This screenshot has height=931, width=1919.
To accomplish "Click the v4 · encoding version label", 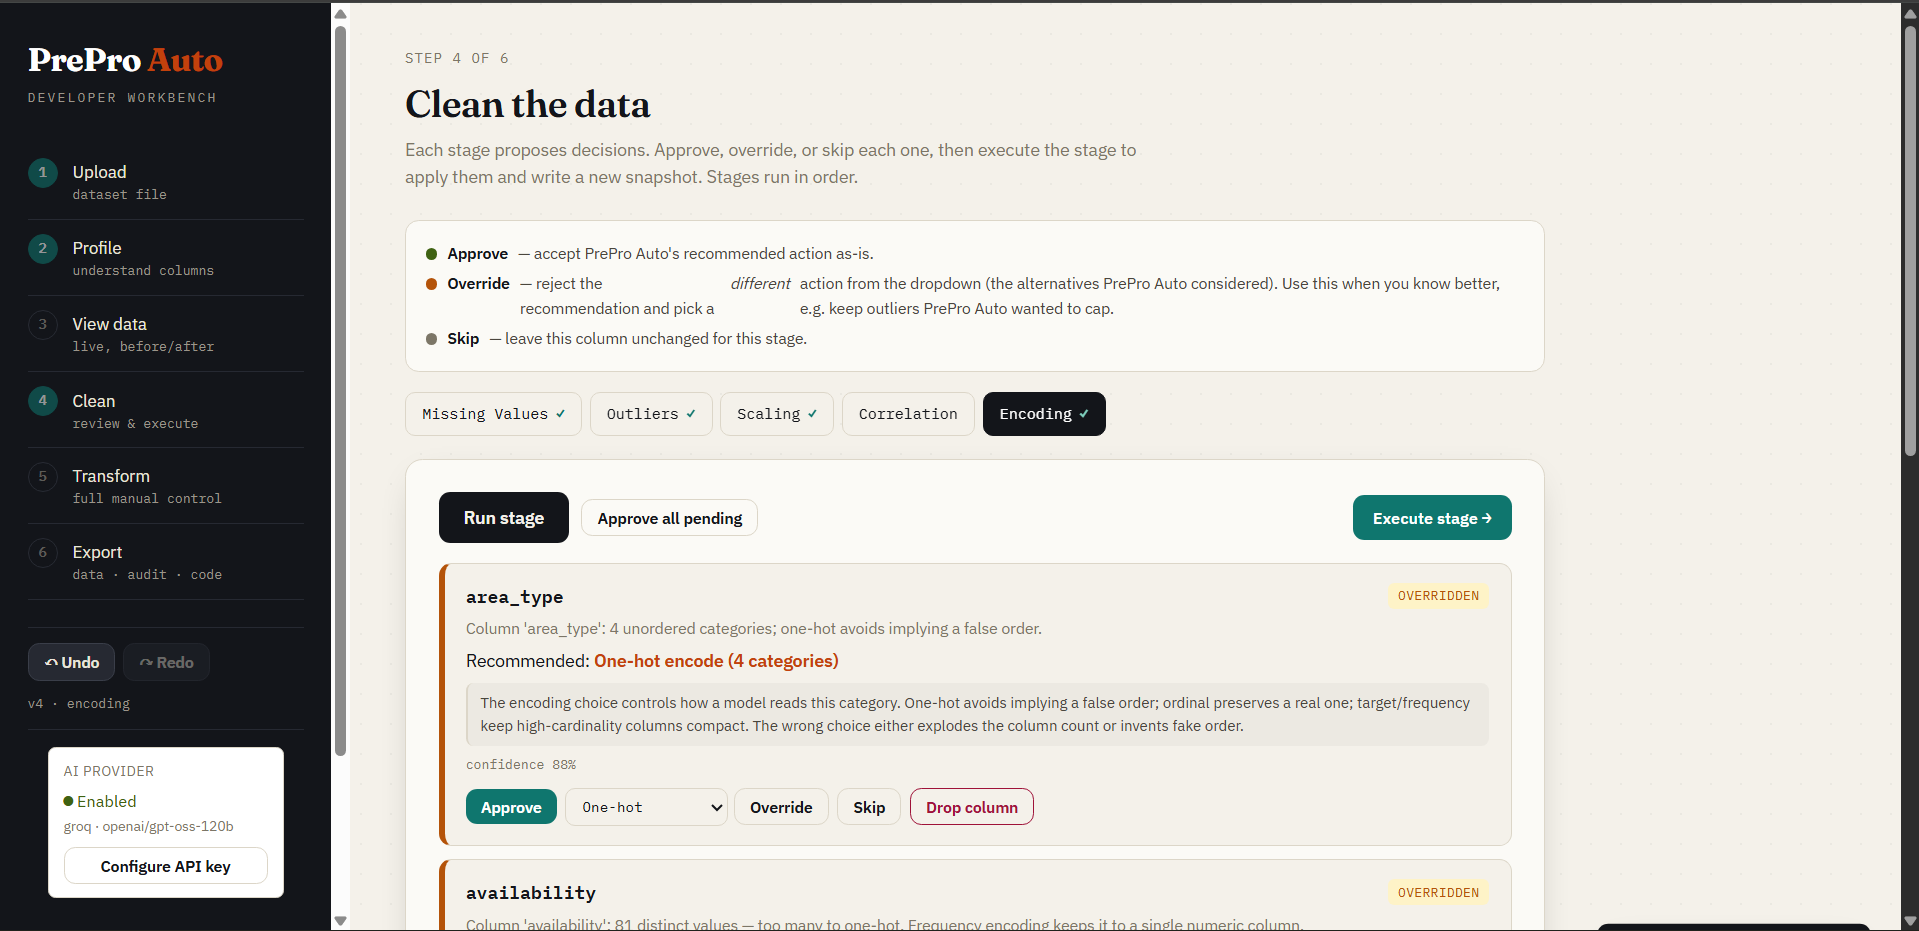I will point(79,704).
